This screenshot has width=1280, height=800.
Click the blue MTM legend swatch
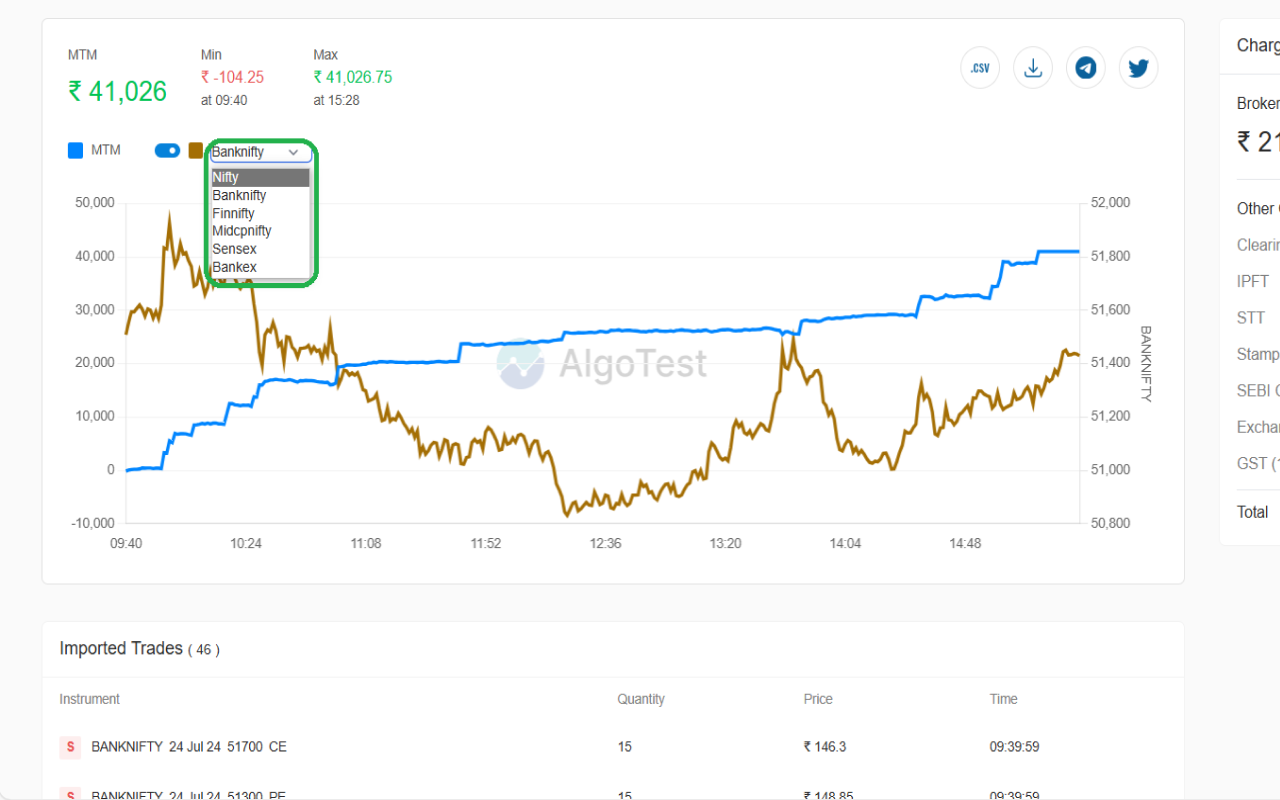[x=75, y=151]
